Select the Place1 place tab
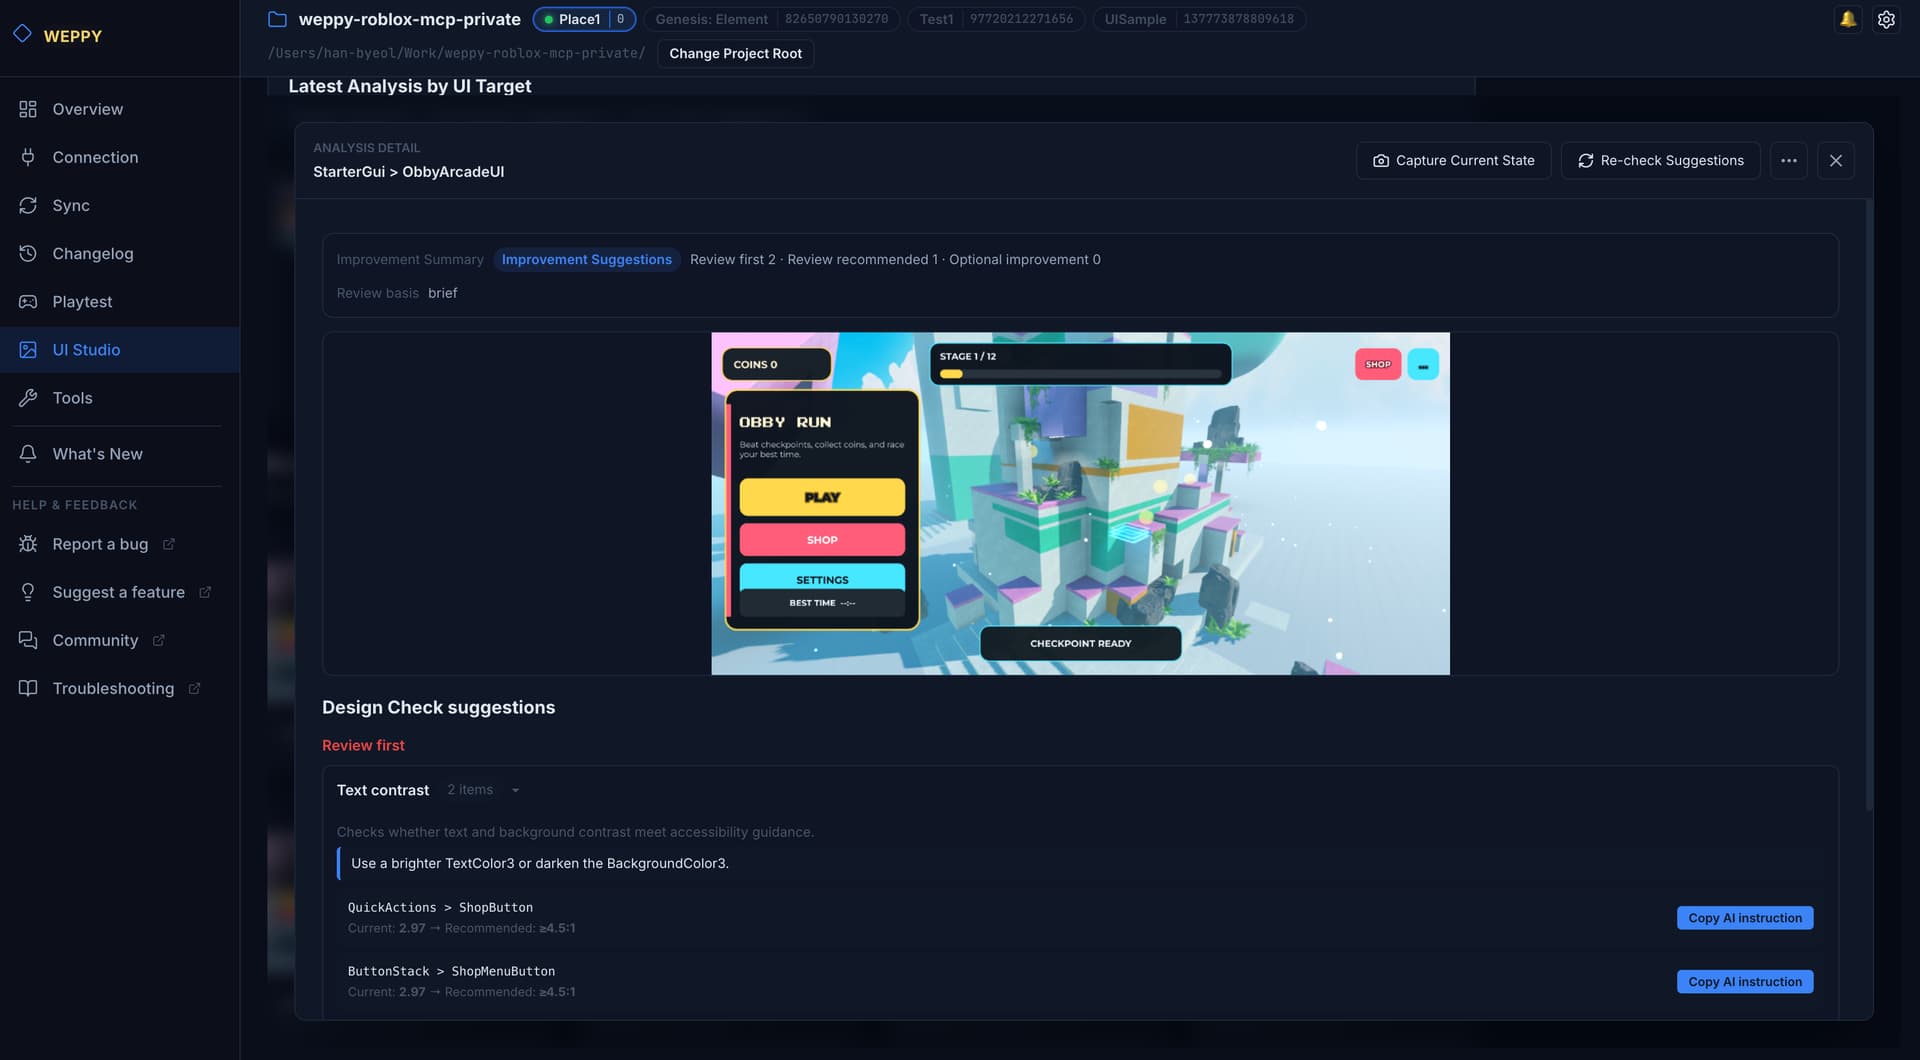Screen dimensions: 1920x1060 [584, 19]
